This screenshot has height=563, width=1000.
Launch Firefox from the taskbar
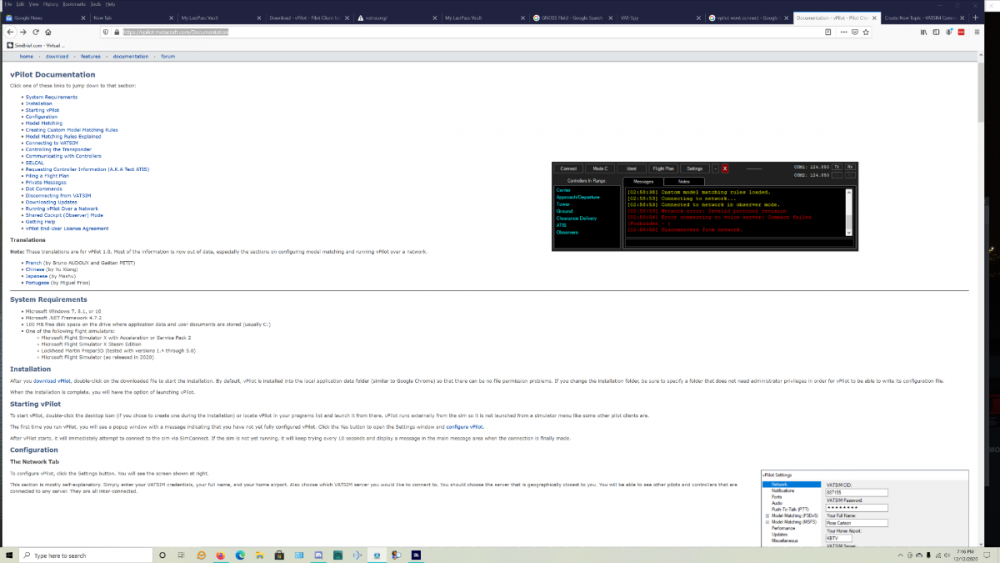coord(221,555)
